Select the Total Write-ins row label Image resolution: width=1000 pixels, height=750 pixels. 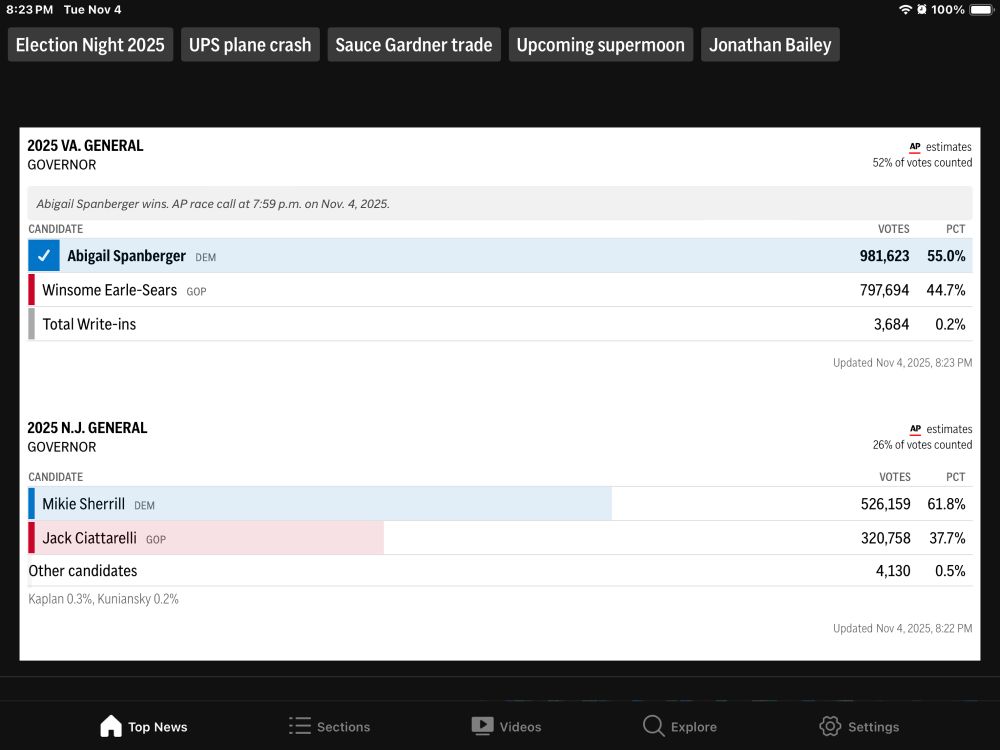(89, 324)
